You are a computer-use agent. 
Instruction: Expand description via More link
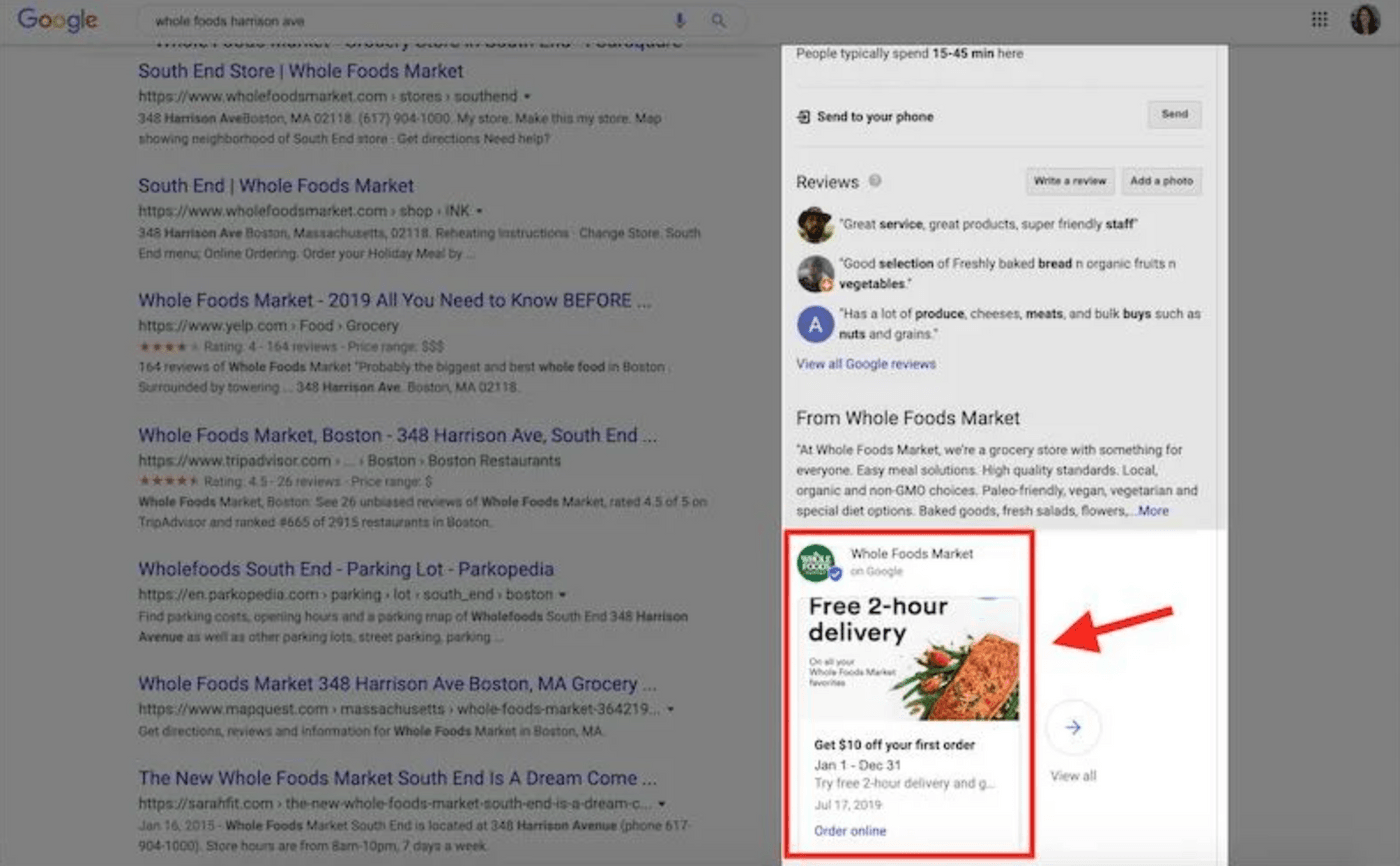point(1153,511)
